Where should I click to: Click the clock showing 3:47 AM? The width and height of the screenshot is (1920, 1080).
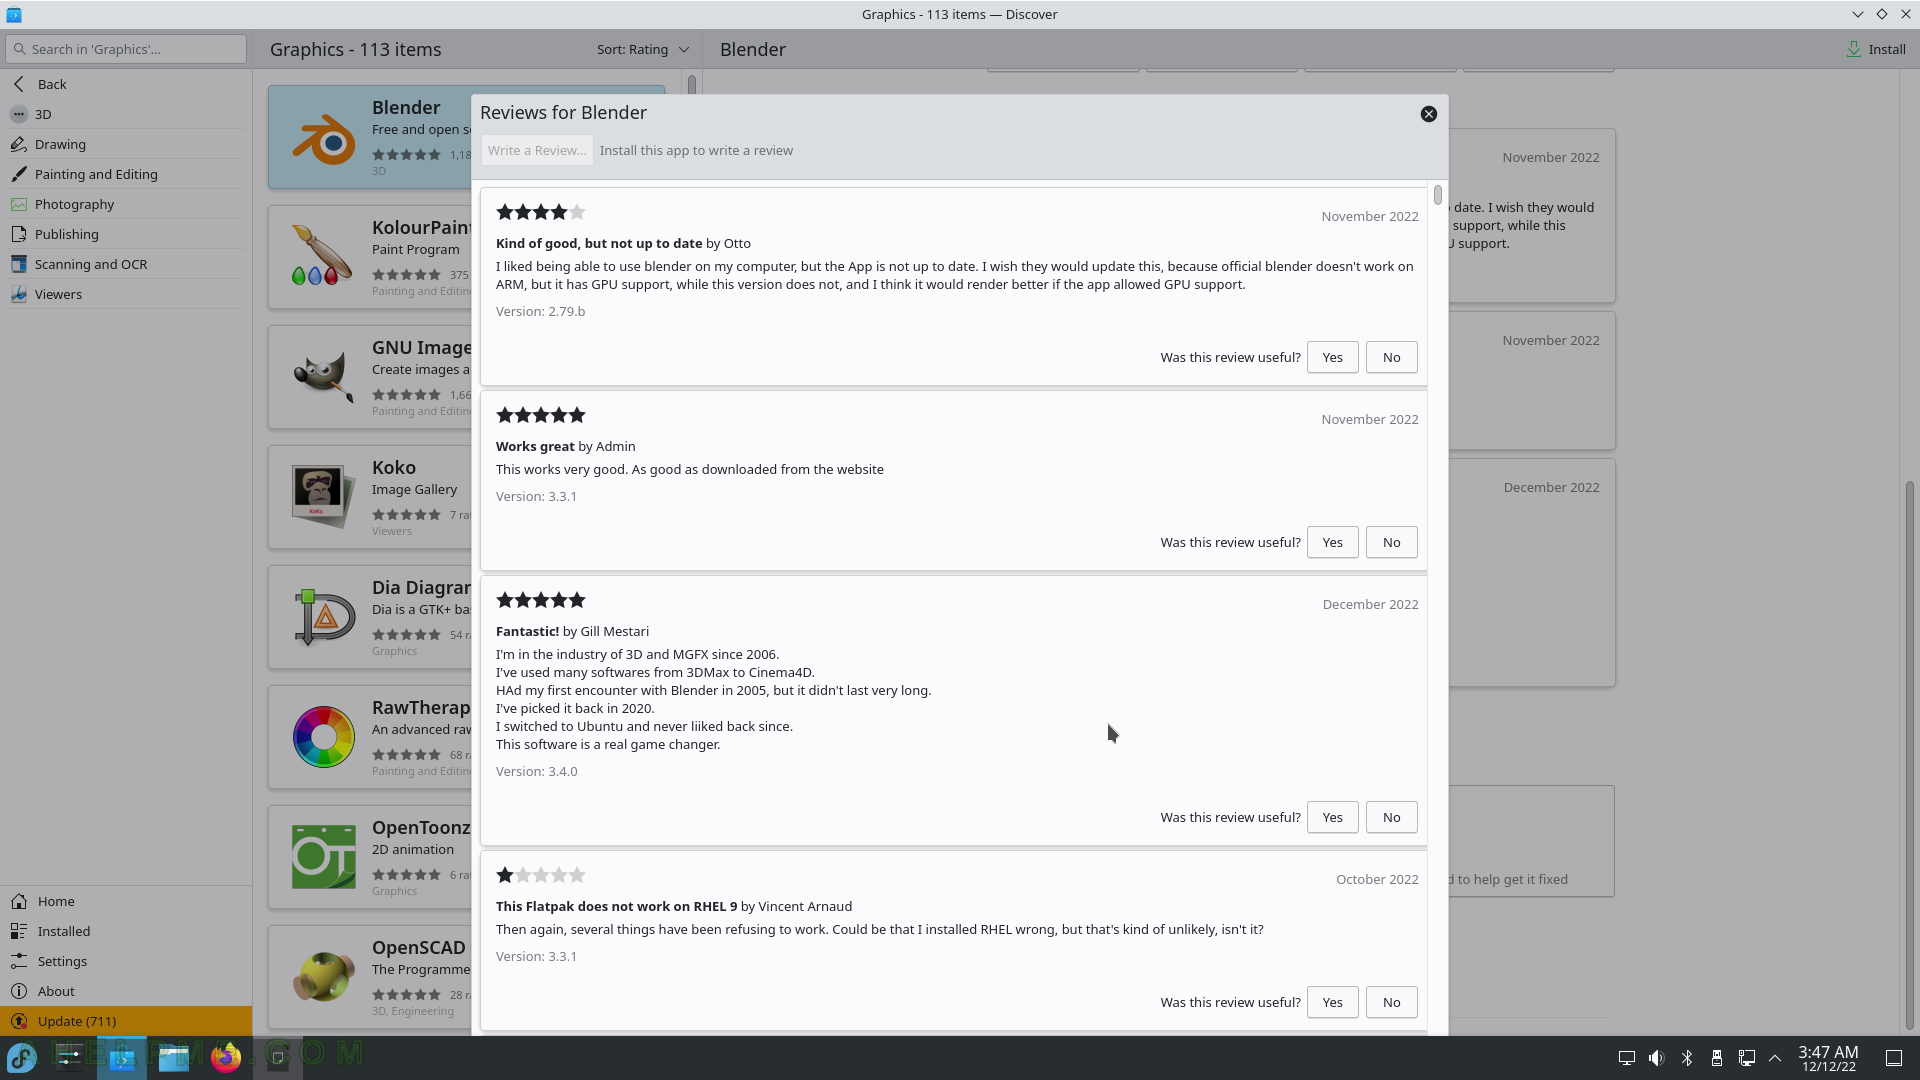(1828, 1058)
